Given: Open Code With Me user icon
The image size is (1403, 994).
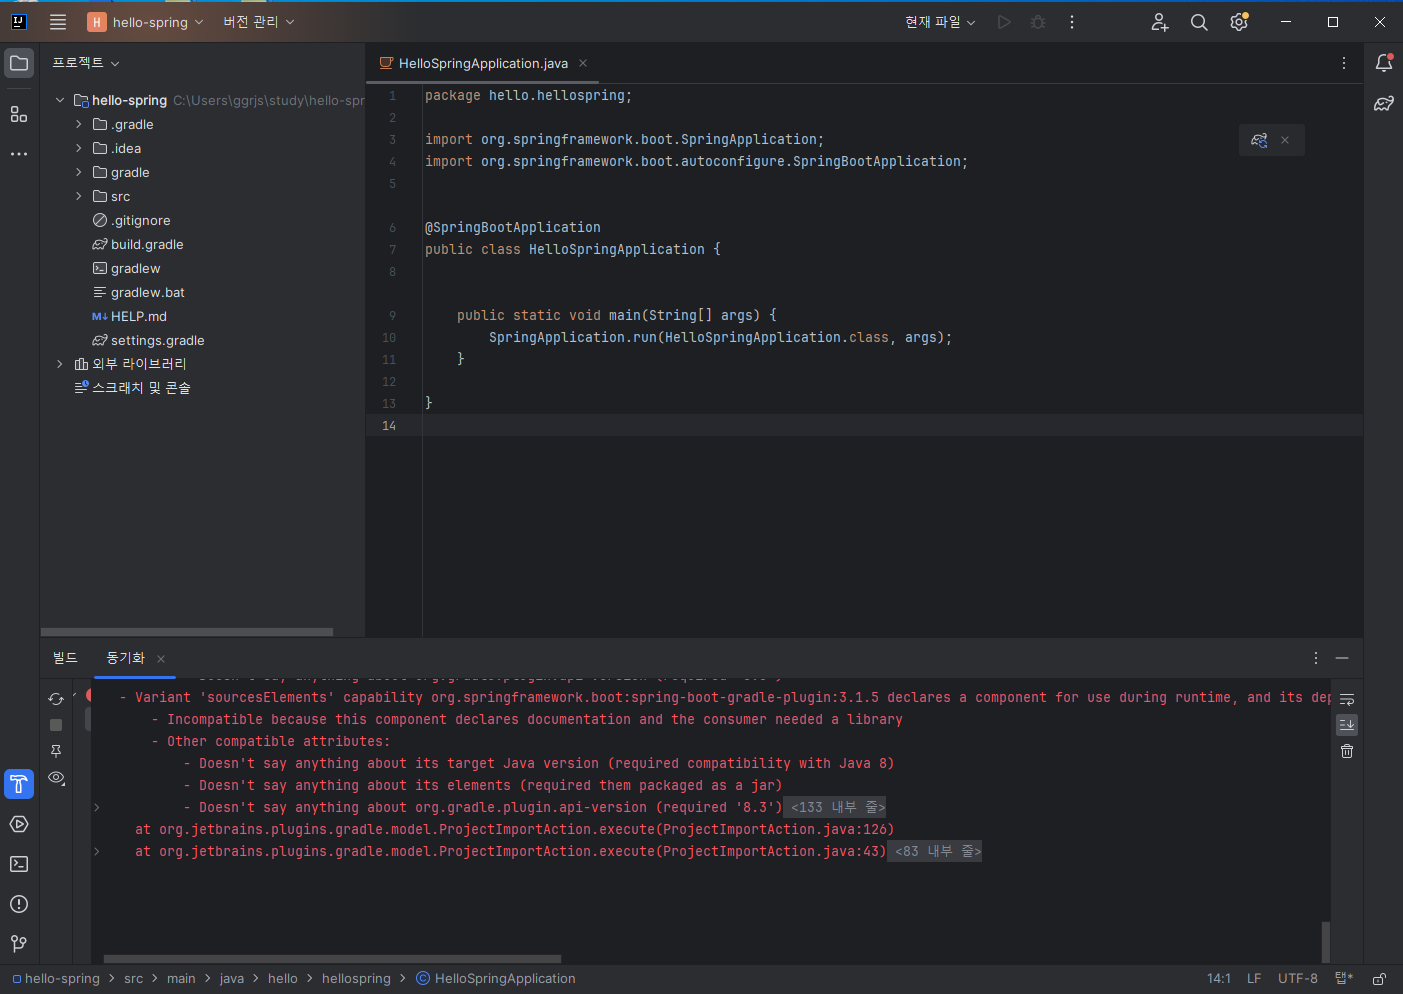Looking at the screenshot, I should click(x=1160, y=22).
